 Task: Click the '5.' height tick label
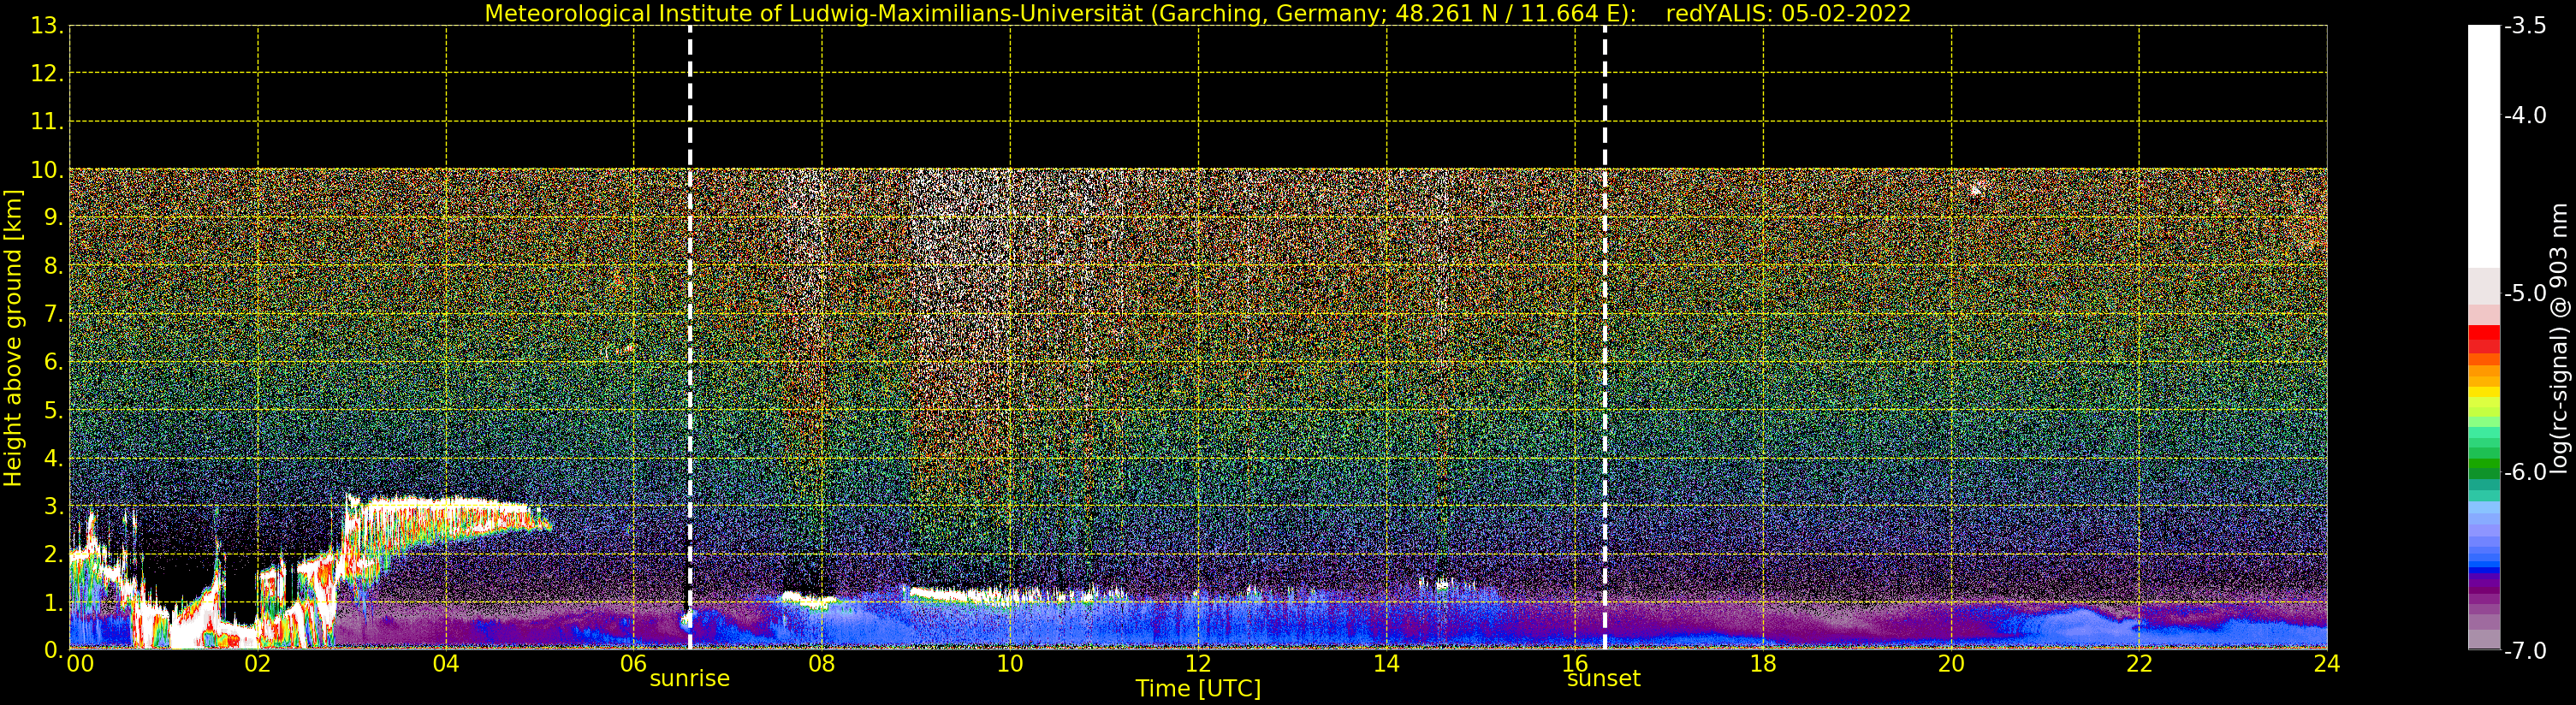[x=54, y=410]
